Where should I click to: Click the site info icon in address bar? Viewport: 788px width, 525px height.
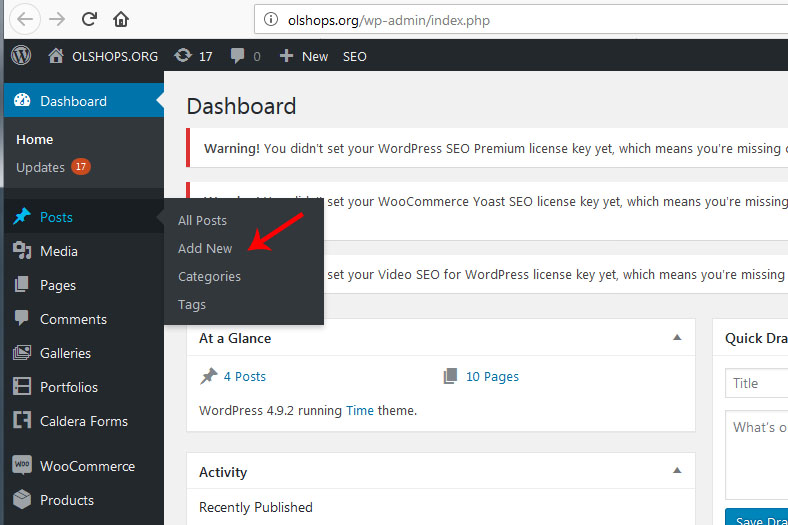pos(271,20)
